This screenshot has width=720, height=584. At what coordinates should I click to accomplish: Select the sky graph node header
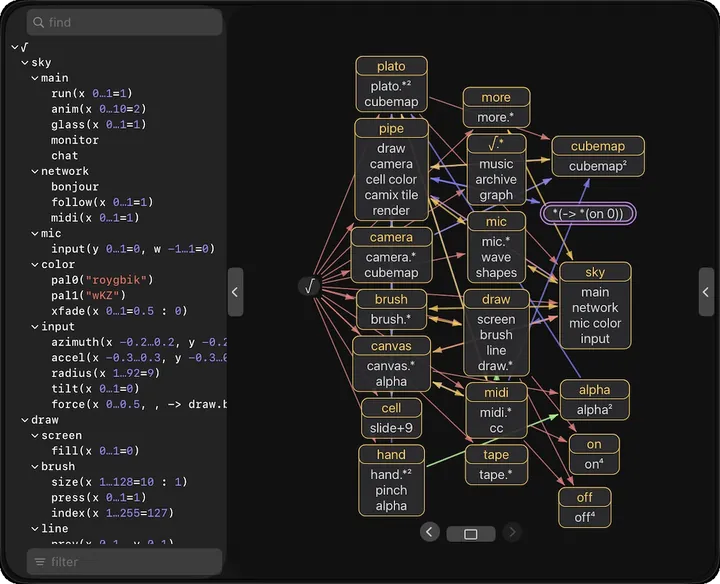tap(595, 272)
